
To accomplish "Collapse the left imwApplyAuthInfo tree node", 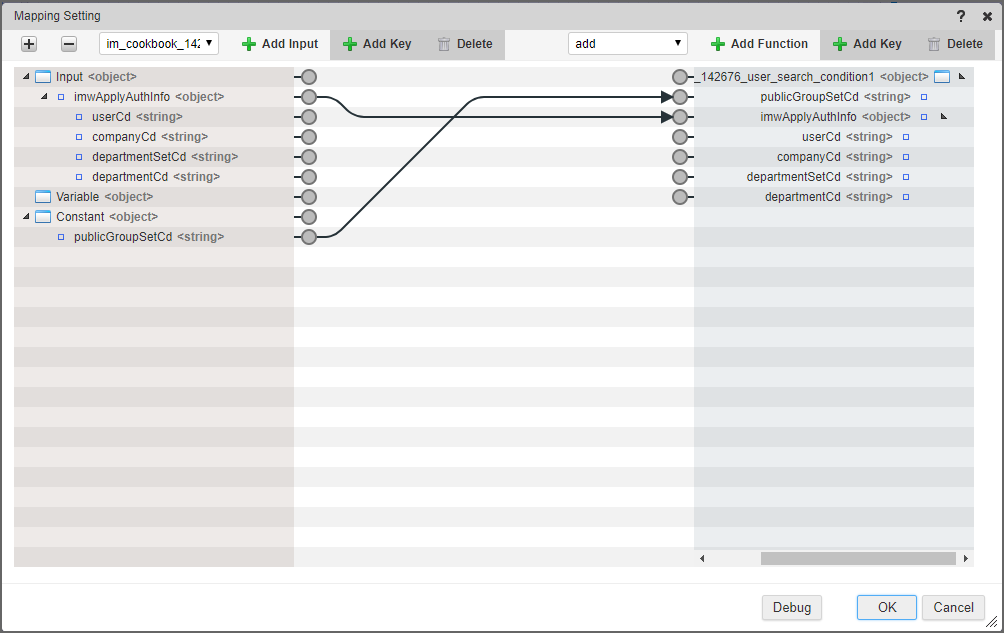I will 44,97.
